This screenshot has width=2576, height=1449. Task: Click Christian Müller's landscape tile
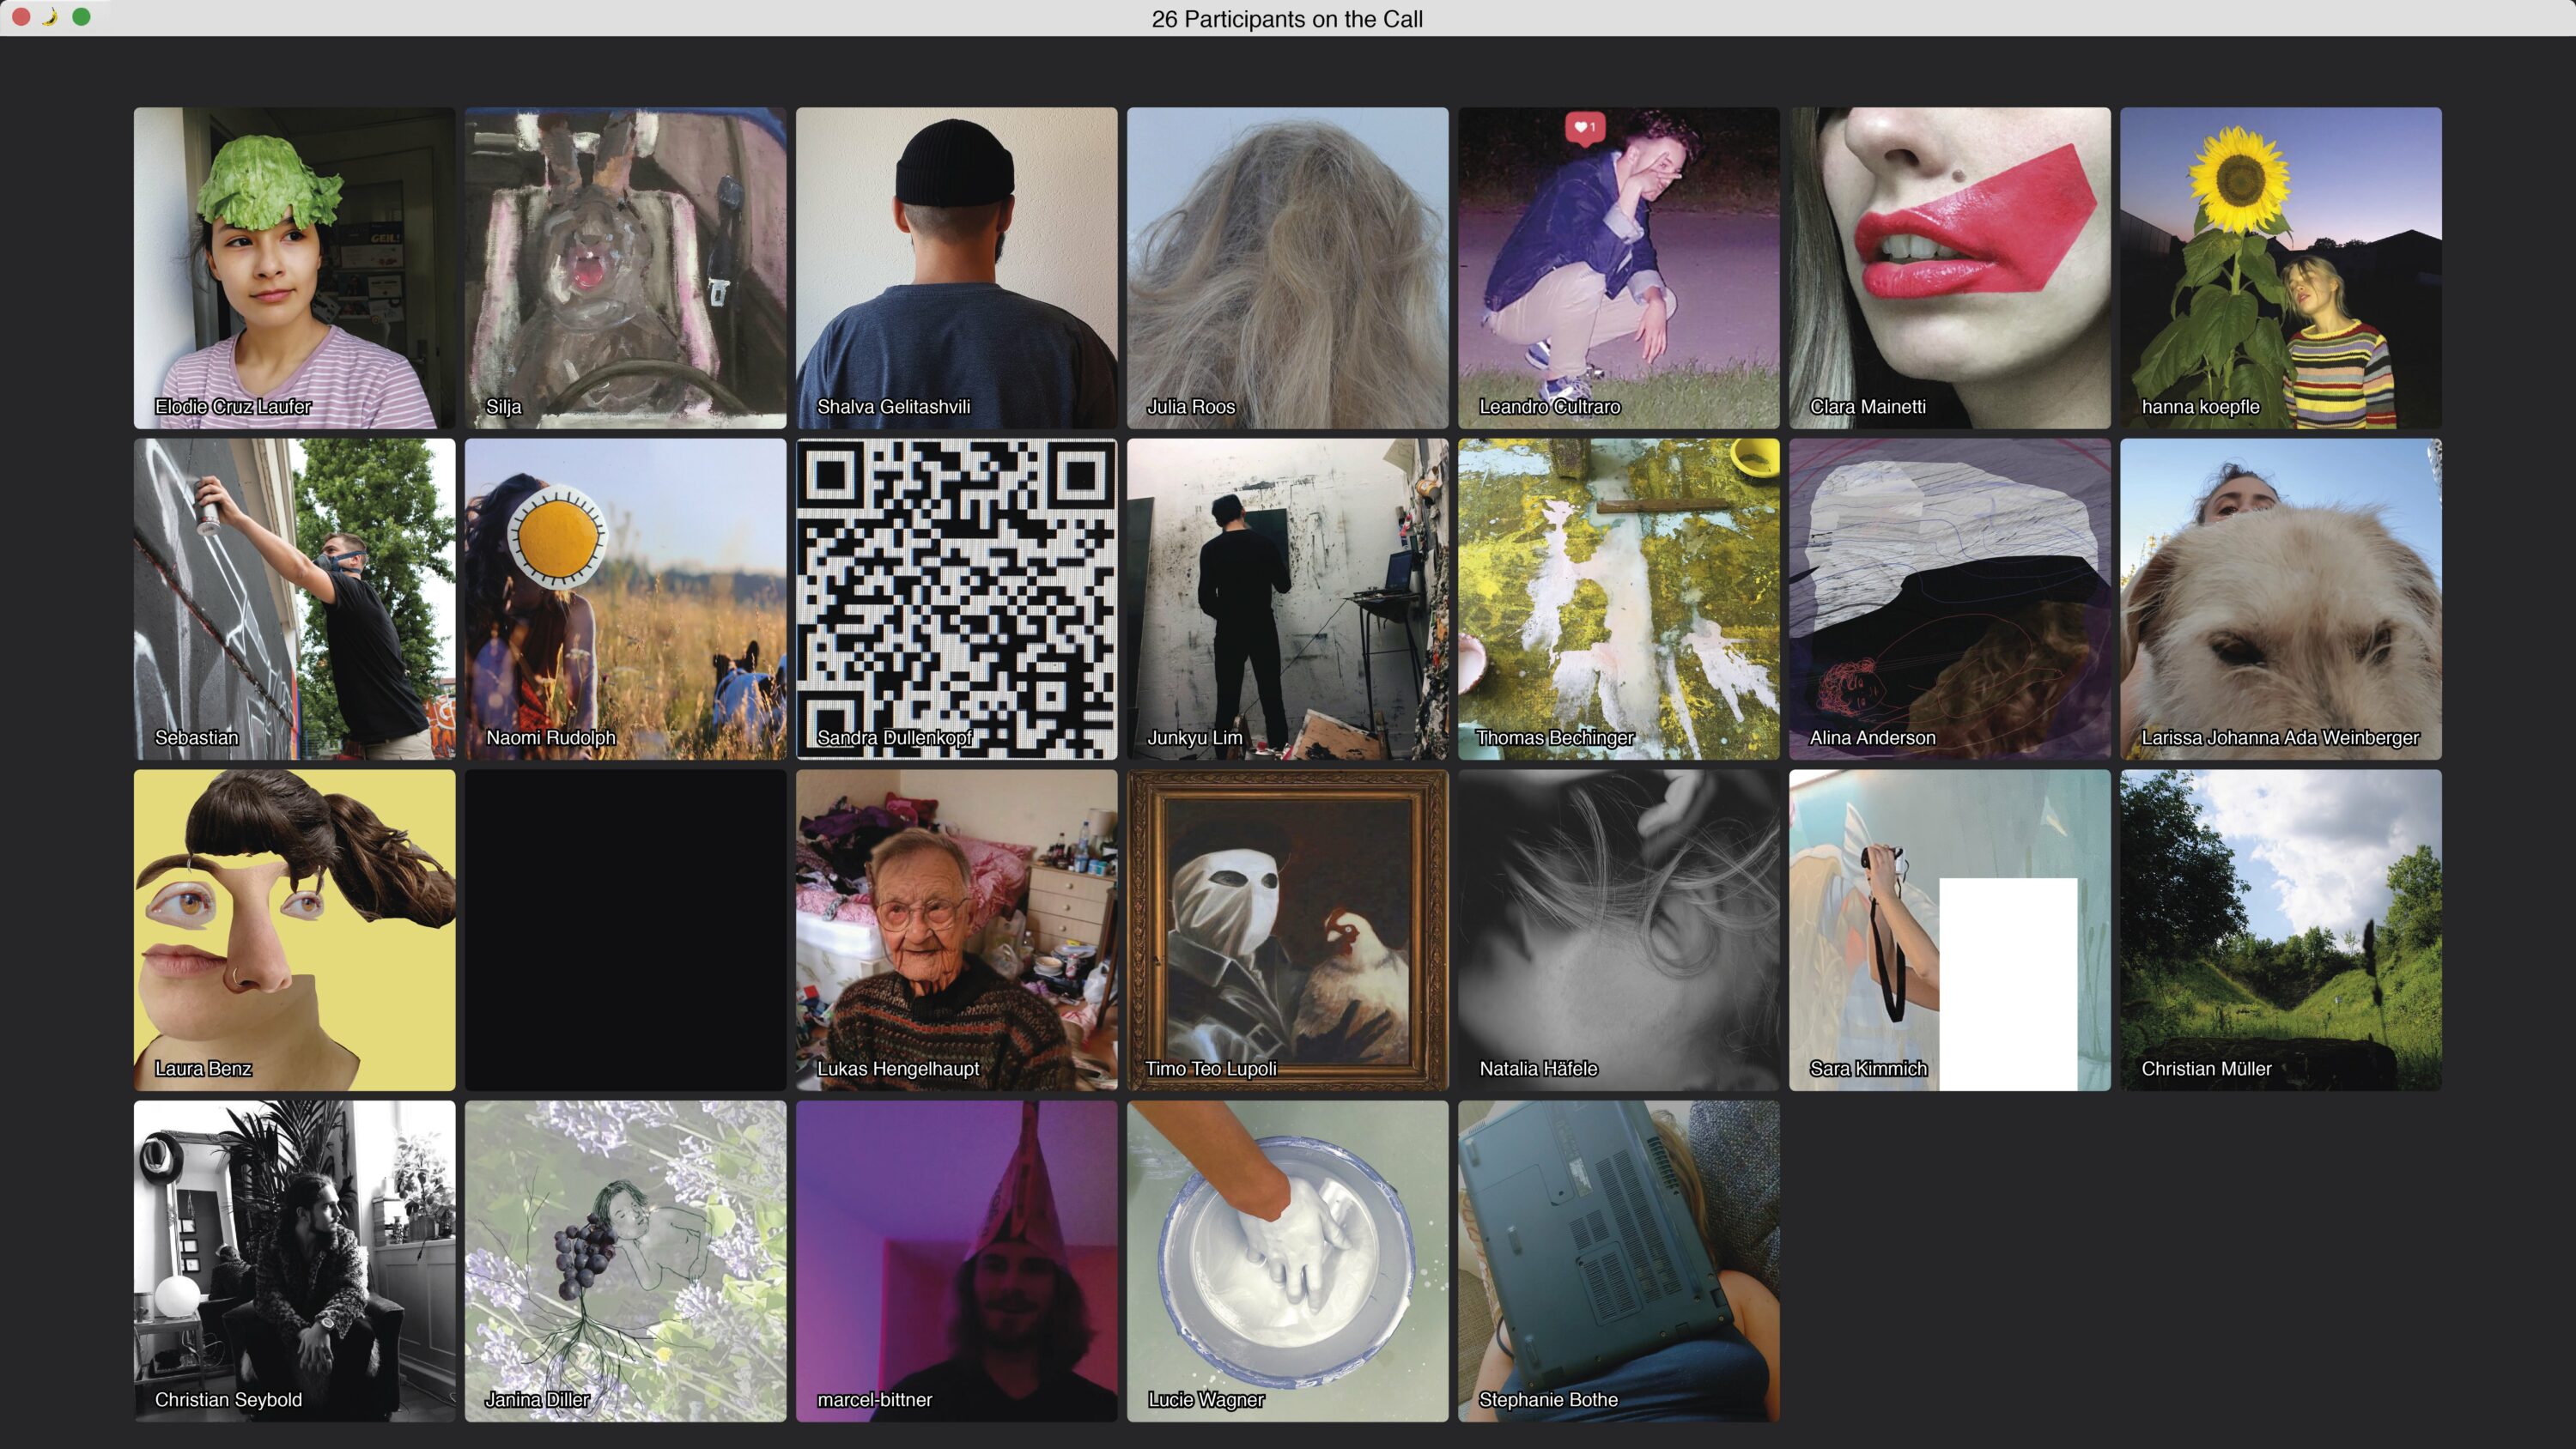click(x=2280, y=930)
